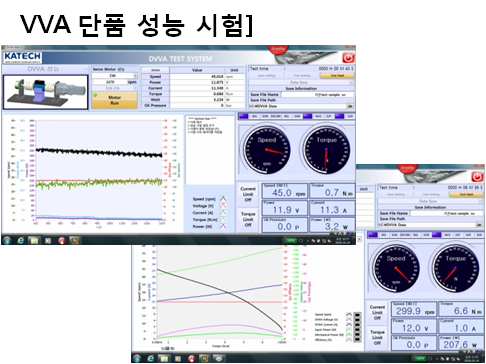Click the Current [A] plot legend icon

(223, 212)
